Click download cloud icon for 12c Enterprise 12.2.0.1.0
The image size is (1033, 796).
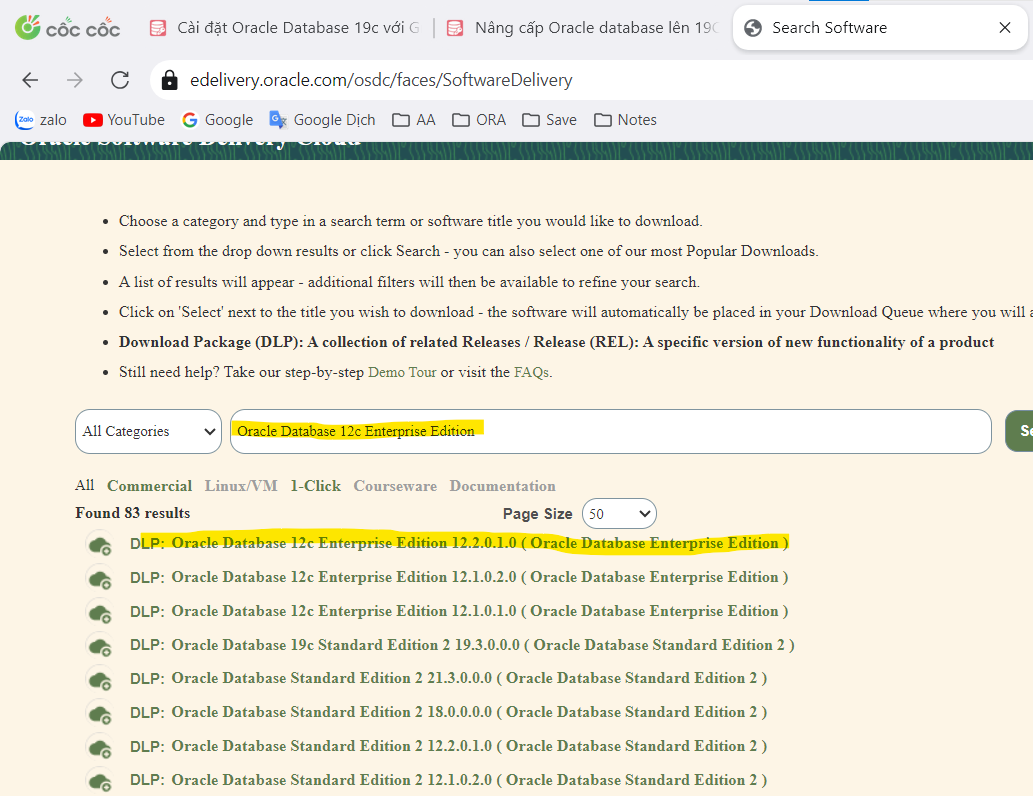click(x=100, y=545)
